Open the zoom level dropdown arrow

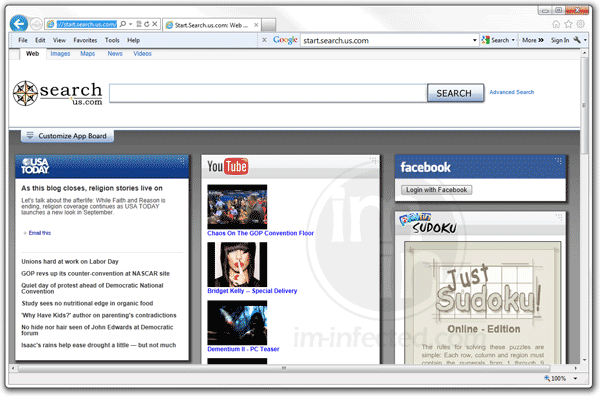coord(575,378)
